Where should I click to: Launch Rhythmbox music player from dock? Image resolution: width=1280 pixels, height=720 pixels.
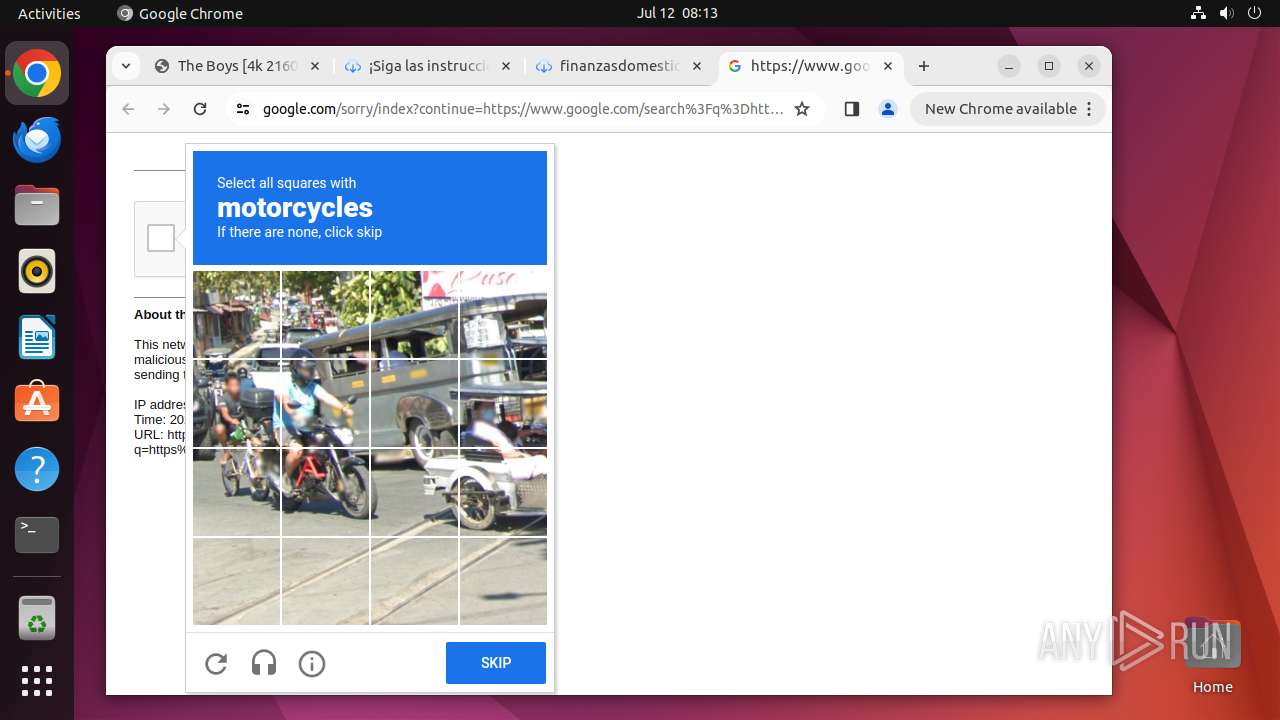37,271
